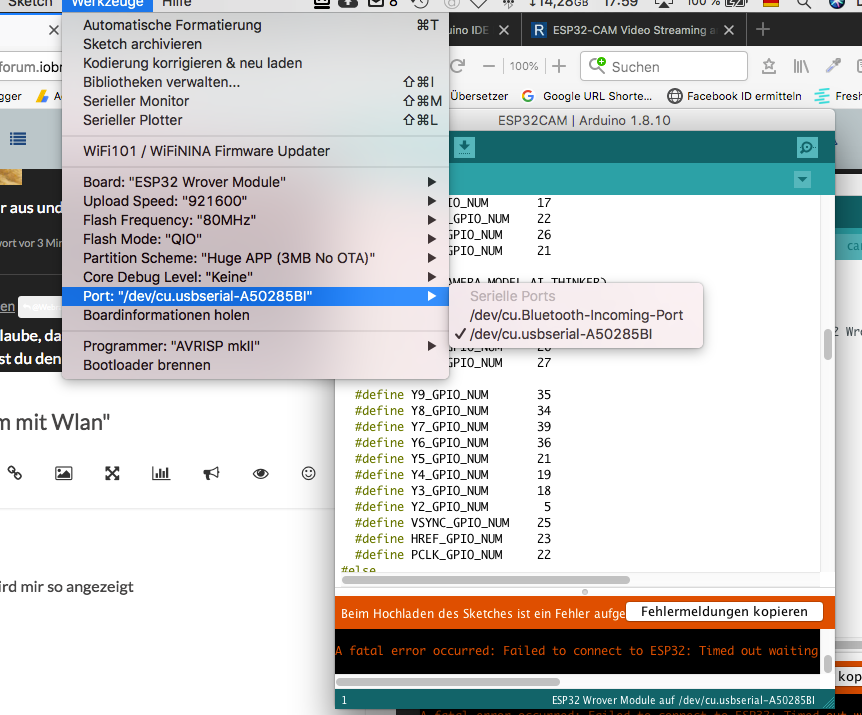862x715 pixels.
Task: Click the '#define Y9_GPIO_NUM' code line
Action: 452,395
